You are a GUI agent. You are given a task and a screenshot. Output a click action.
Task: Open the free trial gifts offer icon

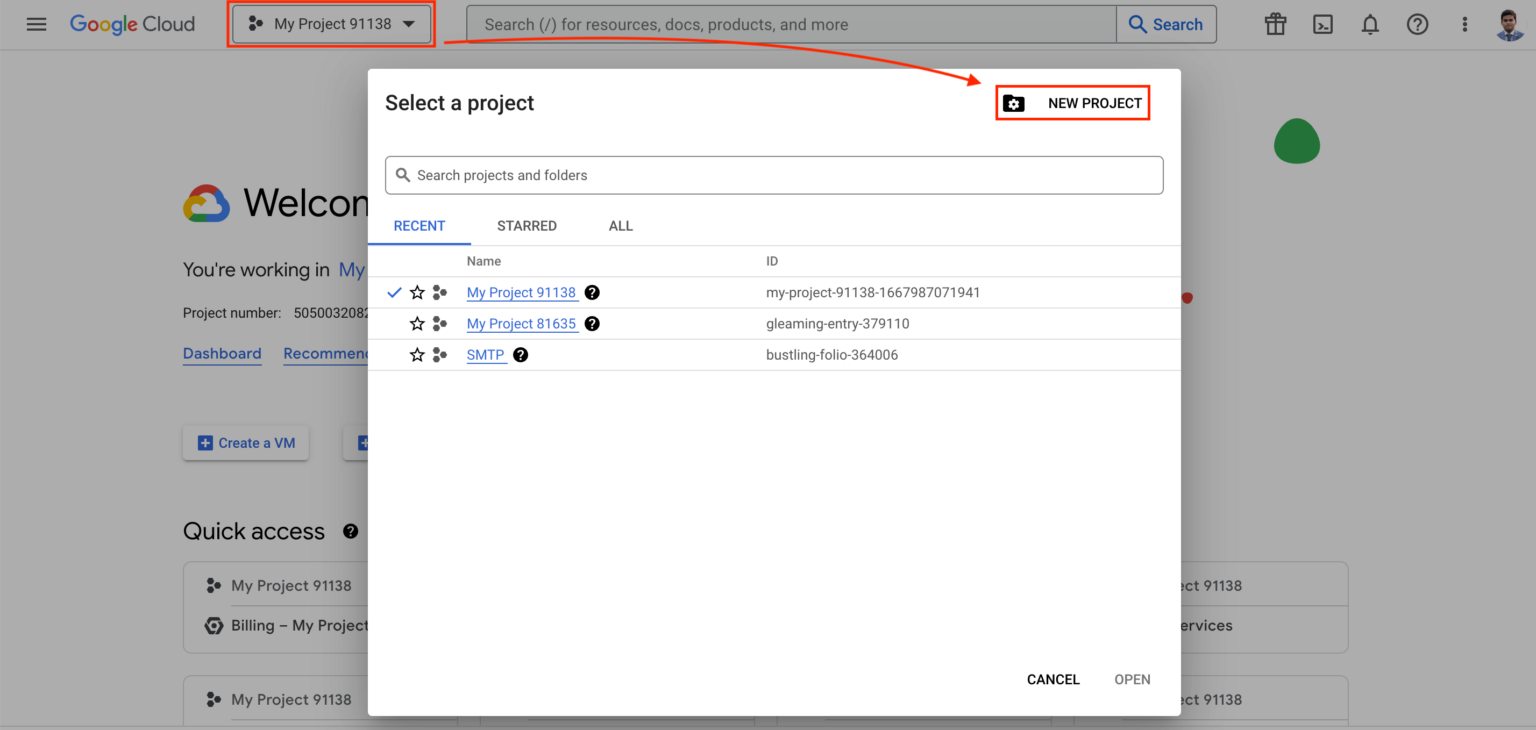tap(1275, 24)
